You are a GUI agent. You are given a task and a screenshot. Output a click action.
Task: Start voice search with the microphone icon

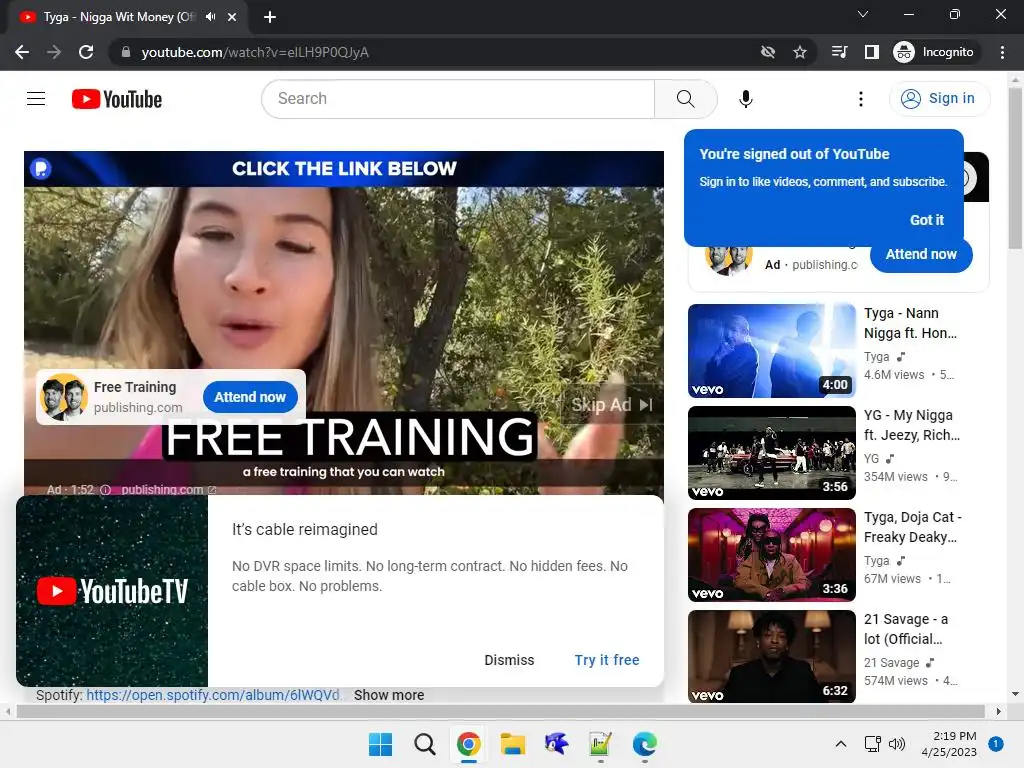click(x=745, y=99)
